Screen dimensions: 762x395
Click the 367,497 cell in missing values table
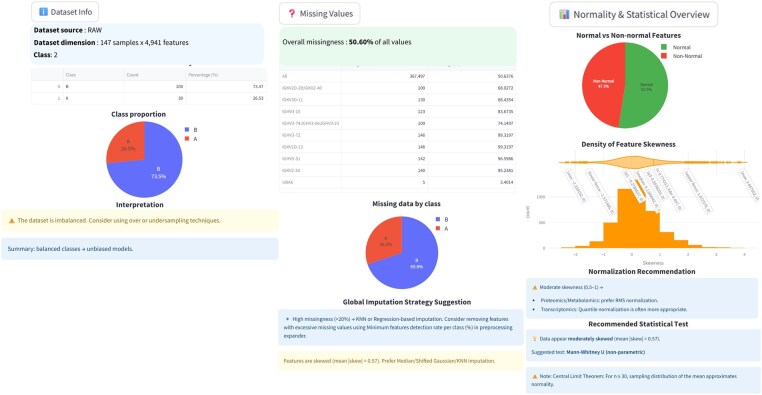click(x=385, y=76)
